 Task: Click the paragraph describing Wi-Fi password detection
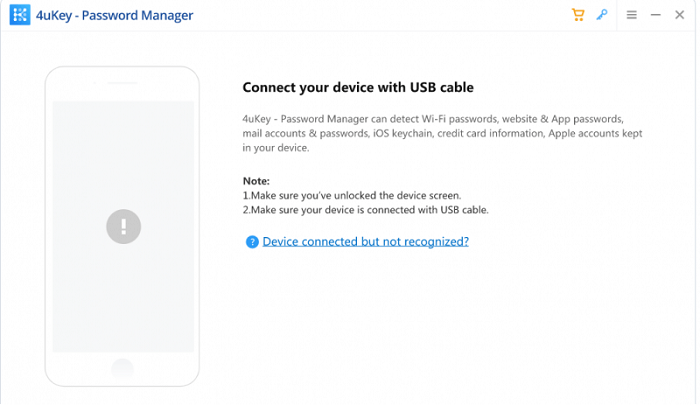point(432,118)
